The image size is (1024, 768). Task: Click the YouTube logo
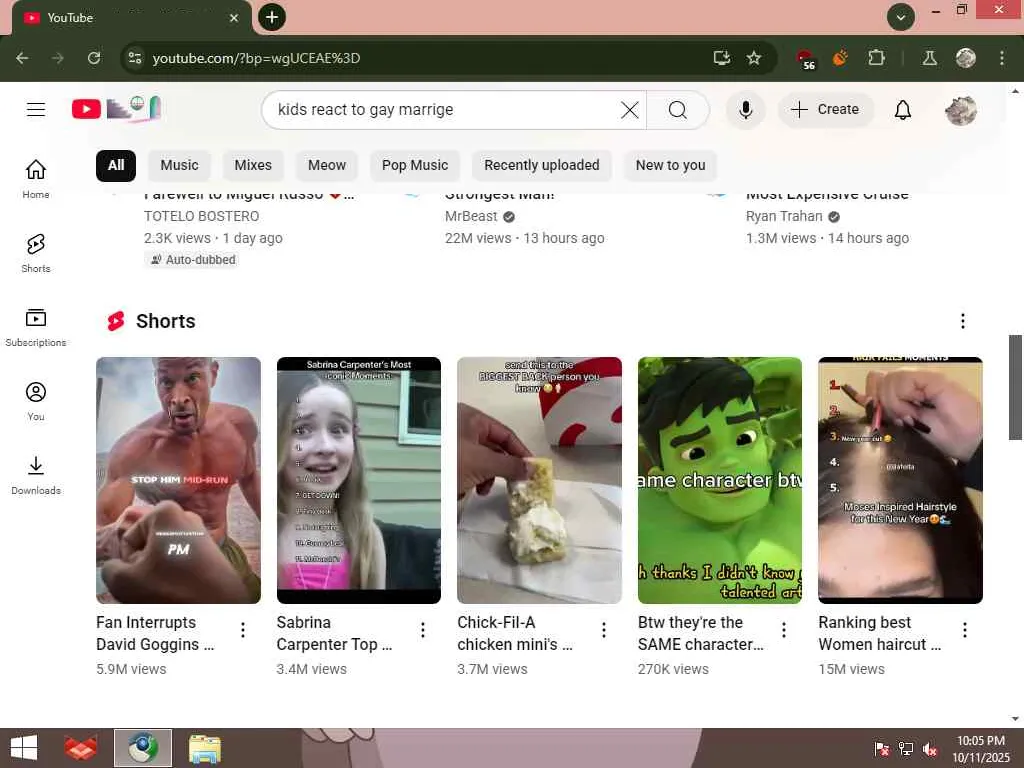click(116, 108)
